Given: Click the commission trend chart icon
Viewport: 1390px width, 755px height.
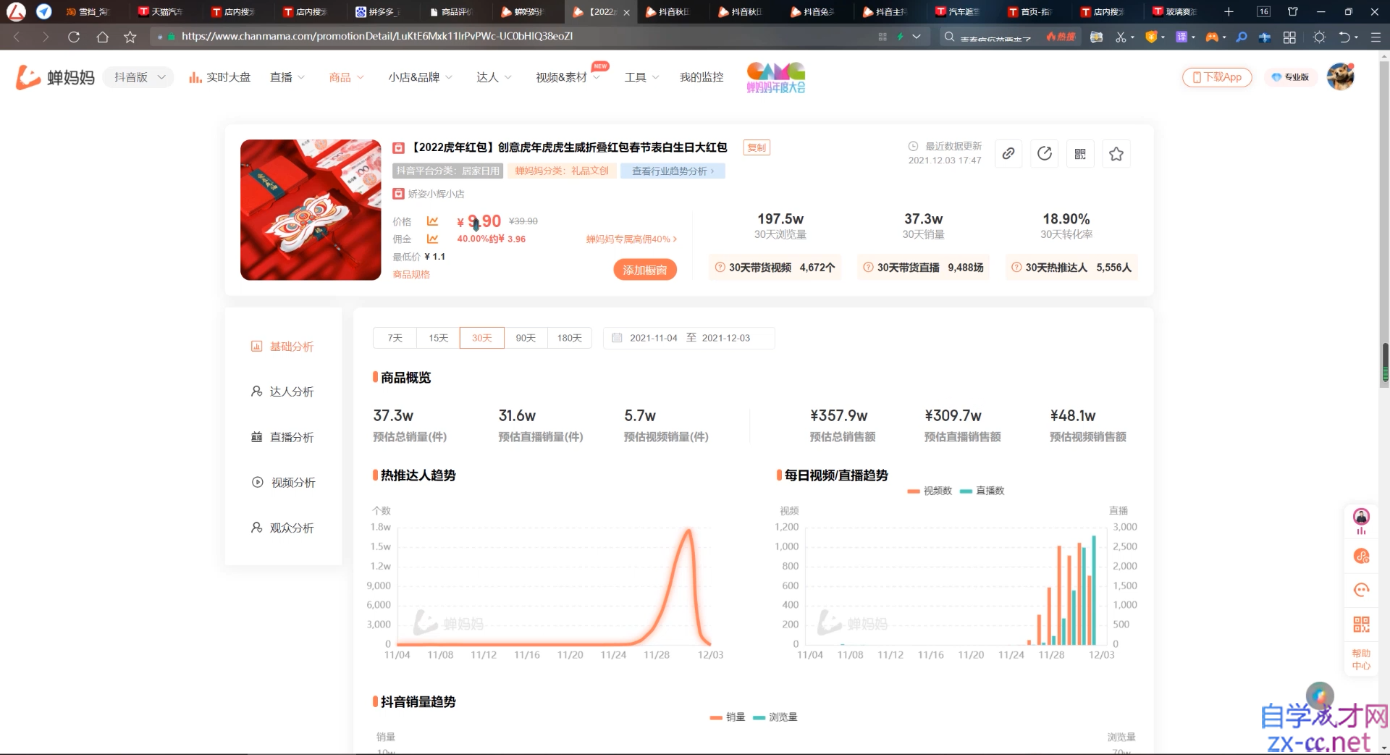Looking at the screenshot, I should (x=433, y=238).
